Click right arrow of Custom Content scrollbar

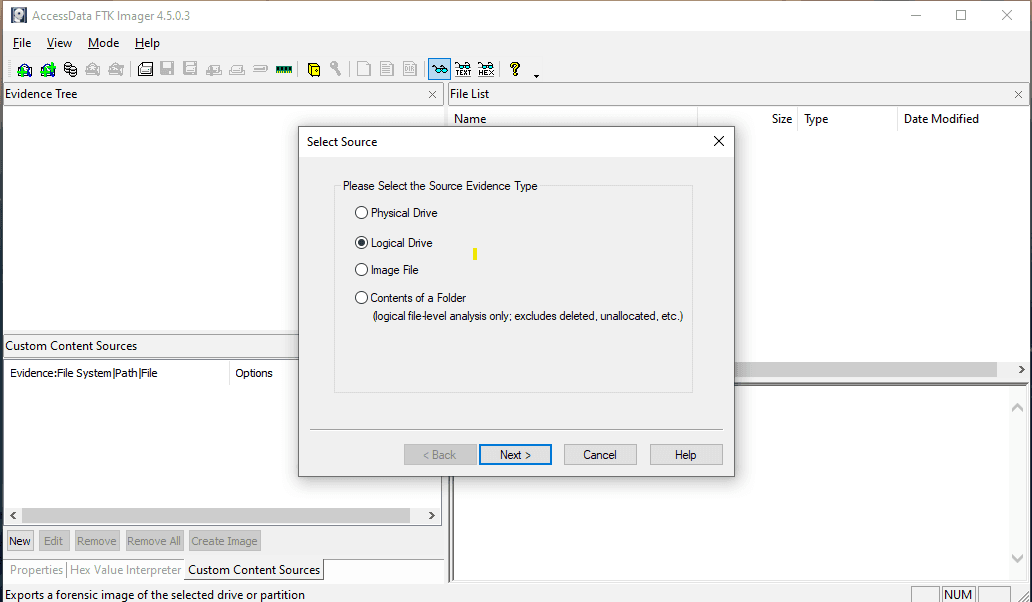click(432, 515)
